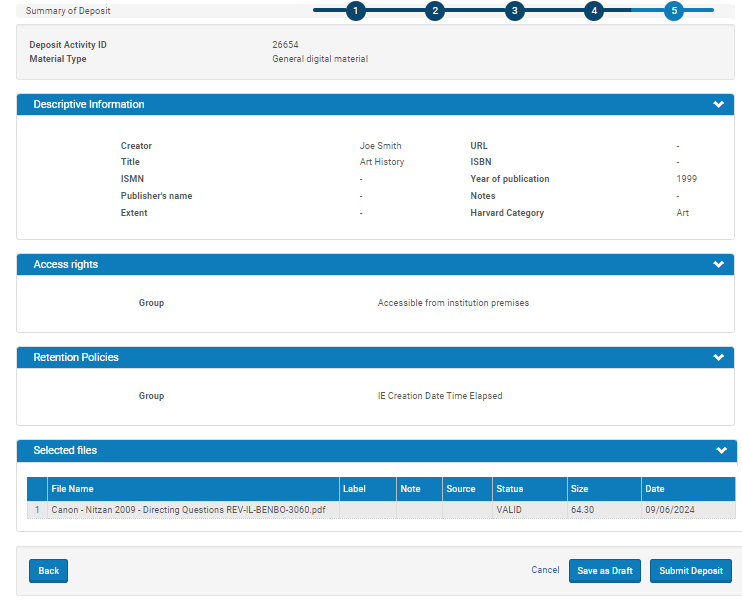Viewport: 742px width, 610px height.
Task: Jump to step 2 circle
Action: coord(434,11)
